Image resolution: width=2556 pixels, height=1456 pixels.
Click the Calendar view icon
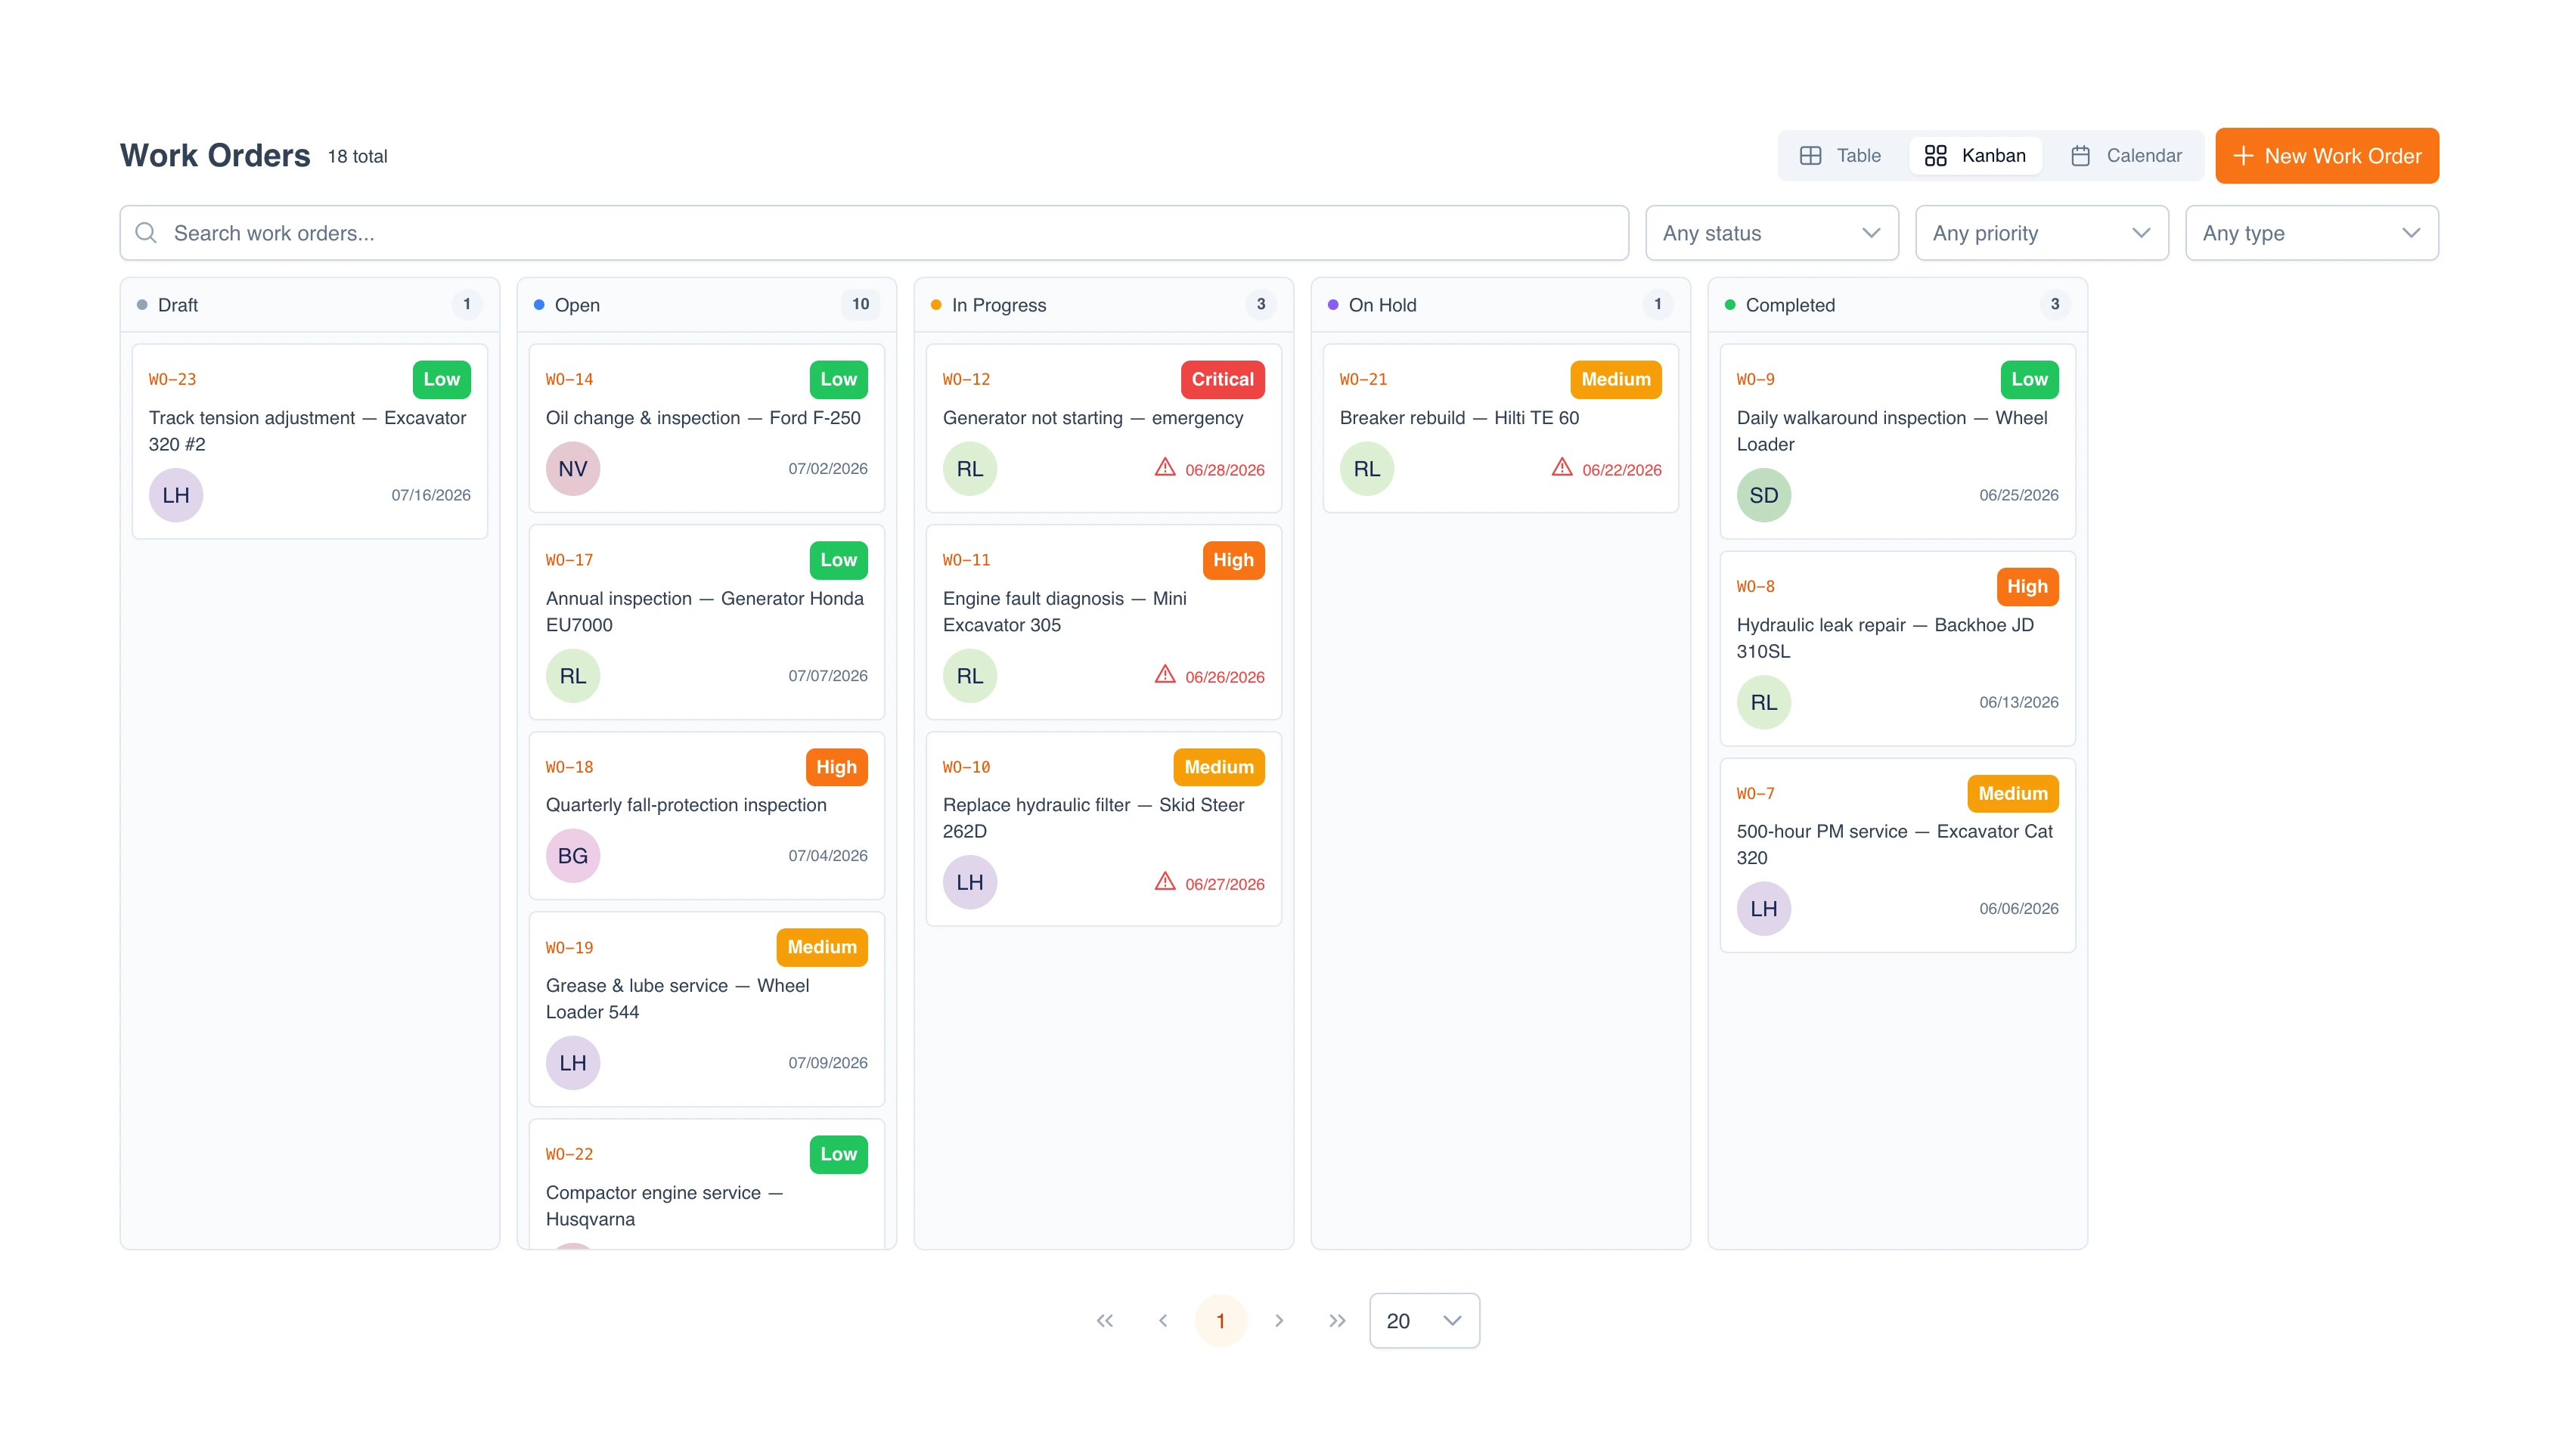2080,156
